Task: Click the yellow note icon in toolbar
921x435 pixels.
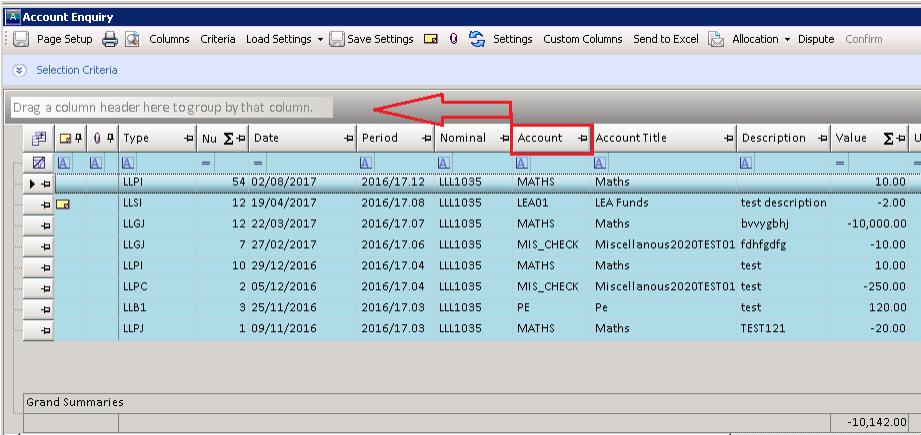Action: click(431, 39)
